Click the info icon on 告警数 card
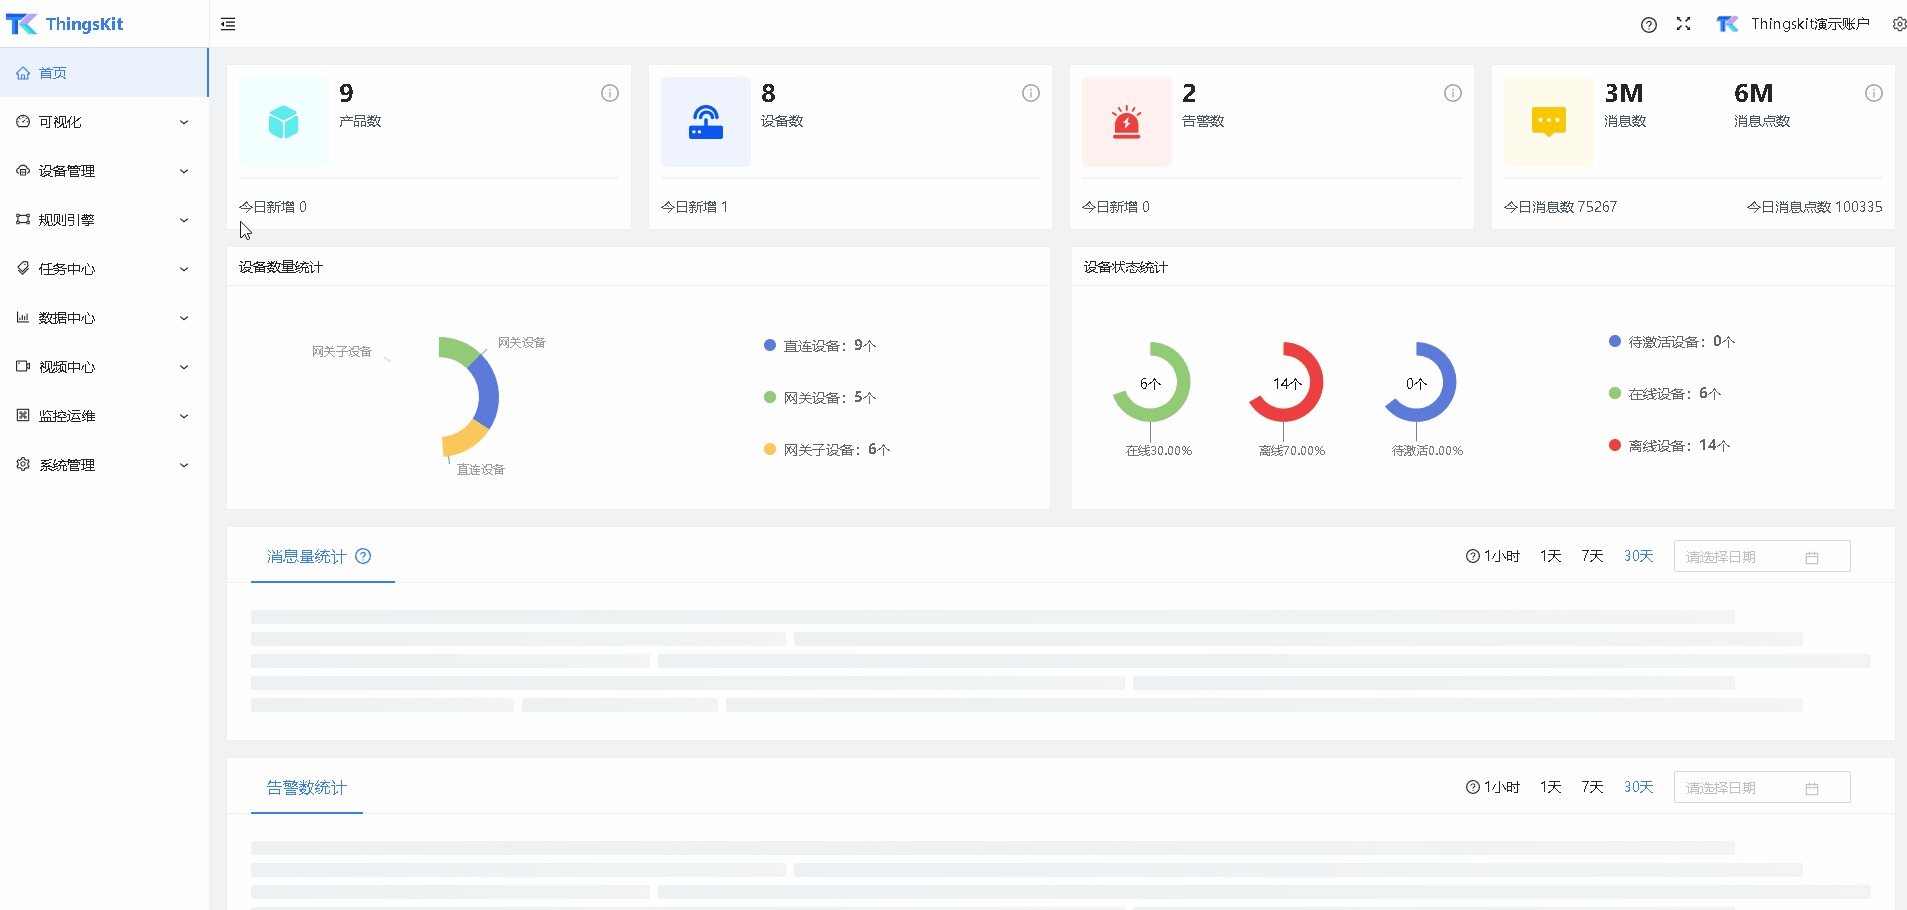 pyautogui.click(x=1452, y=93)
